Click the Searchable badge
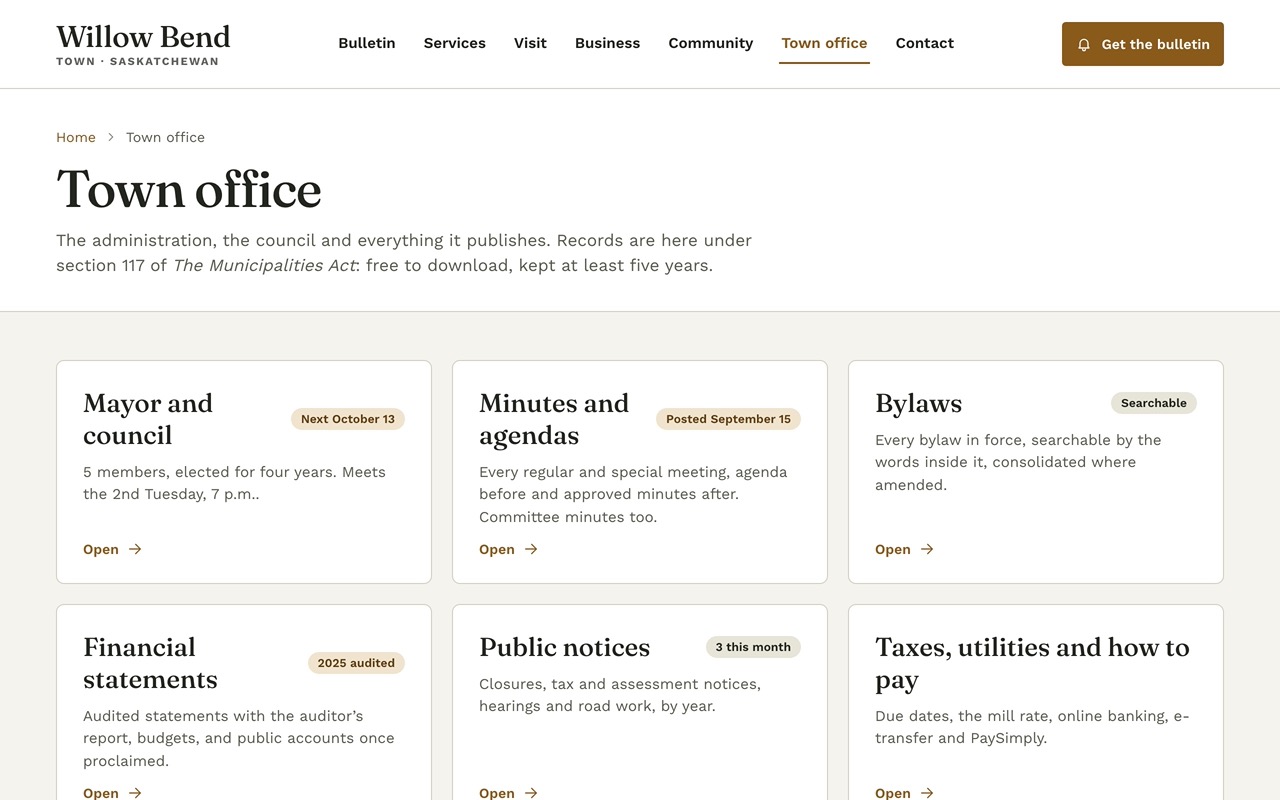1280x800 pixels. pos(1154,403)
